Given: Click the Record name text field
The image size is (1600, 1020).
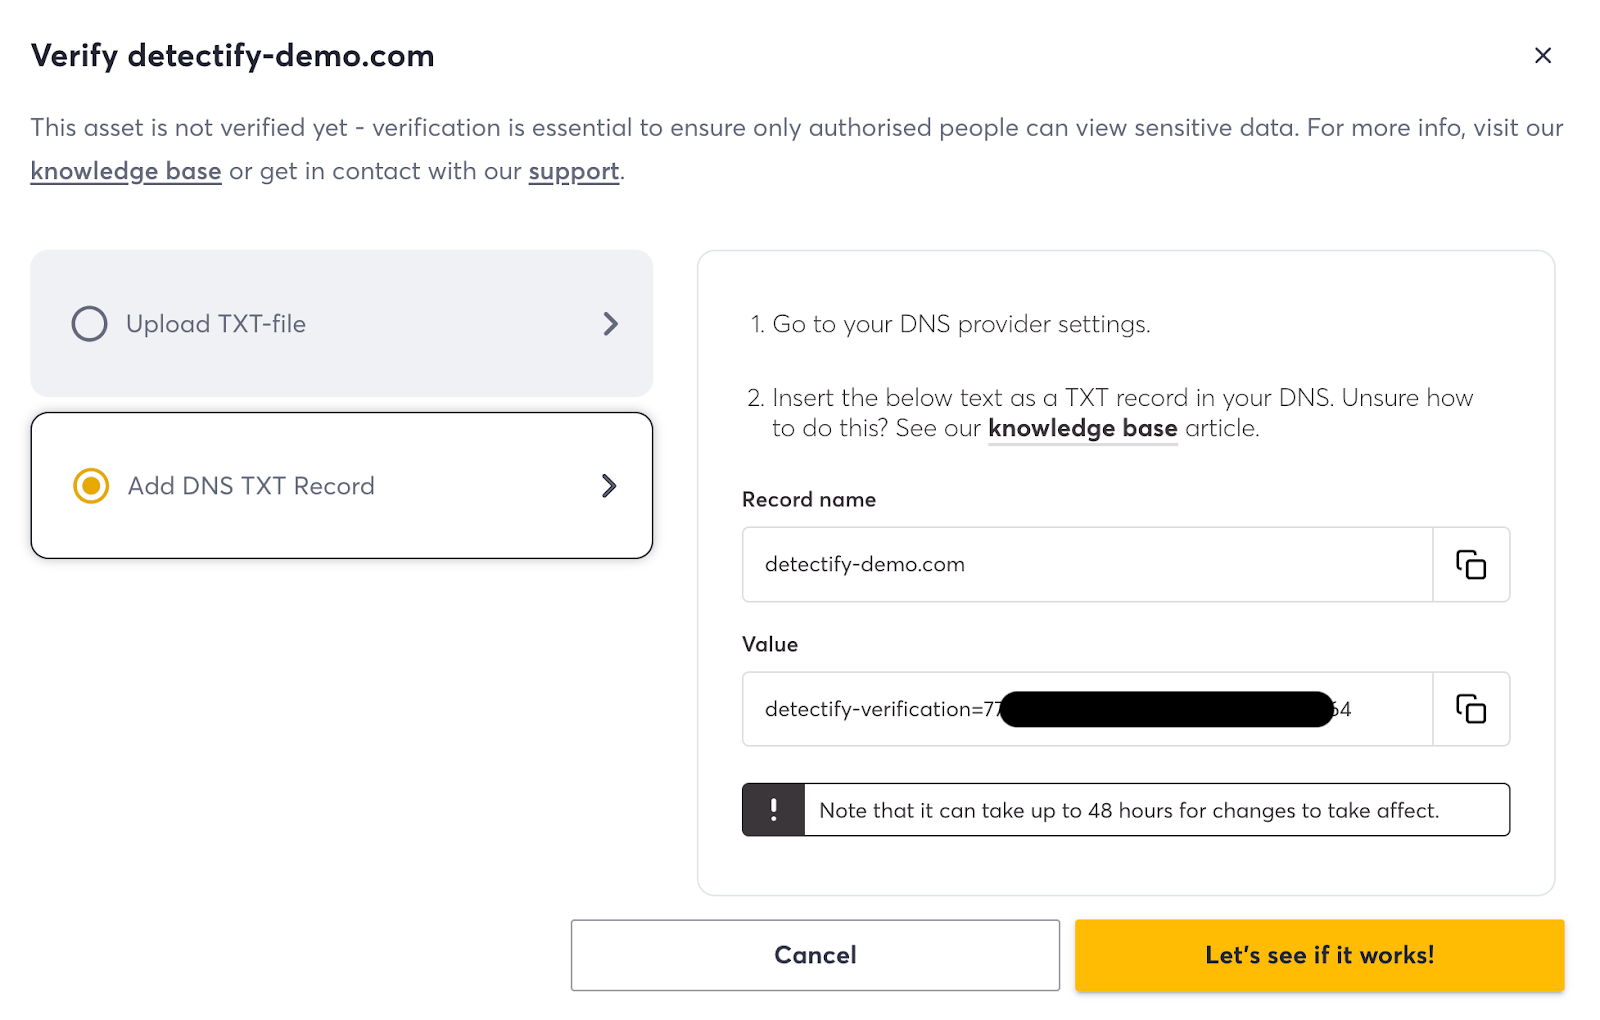Looking at the screenshot, I should pyautogui.click(x=1086, y=565).
